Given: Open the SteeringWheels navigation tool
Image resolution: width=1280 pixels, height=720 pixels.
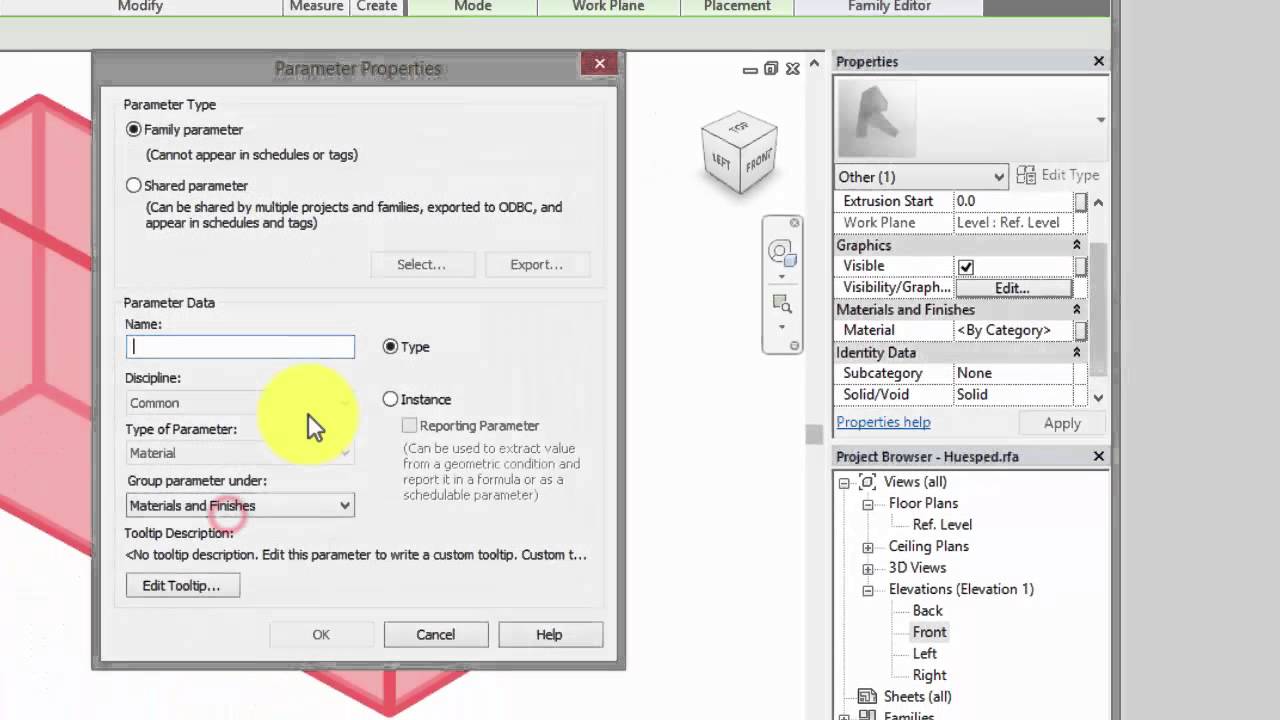Looking at the screenshot, I should point(781,252).
